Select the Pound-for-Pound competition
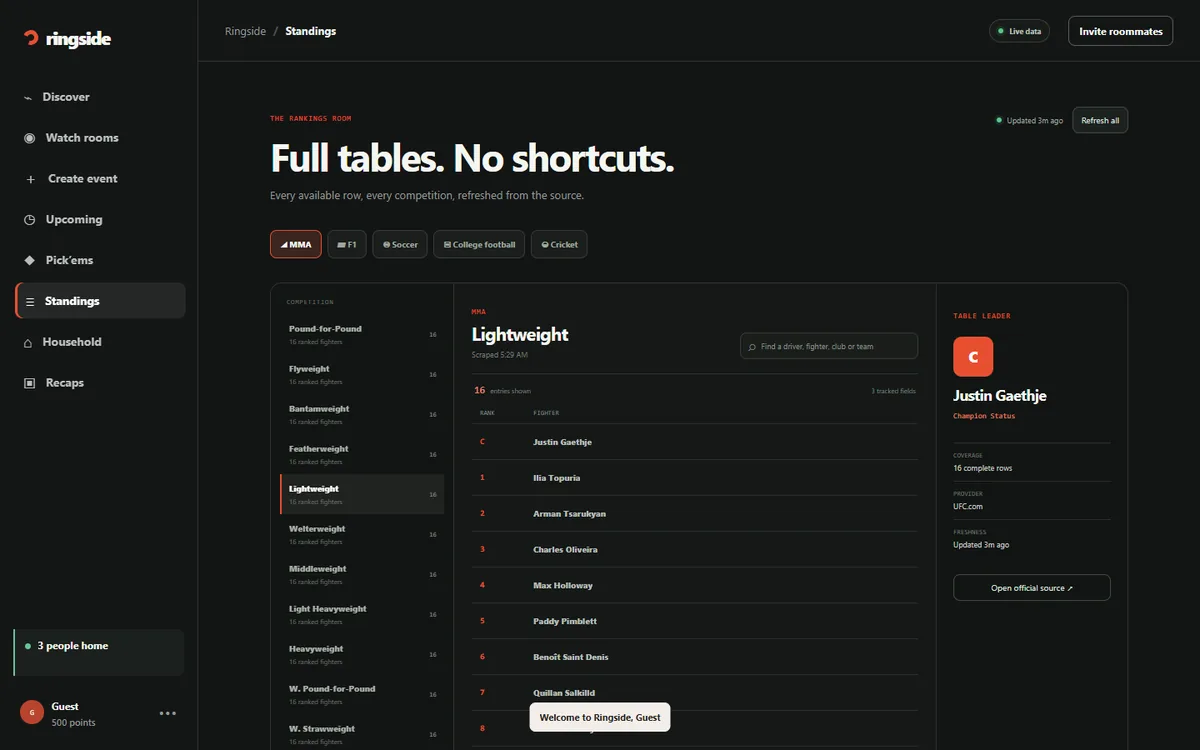Screen dimensions: 1200x750 pyautogui.click(x=362, y=334)
